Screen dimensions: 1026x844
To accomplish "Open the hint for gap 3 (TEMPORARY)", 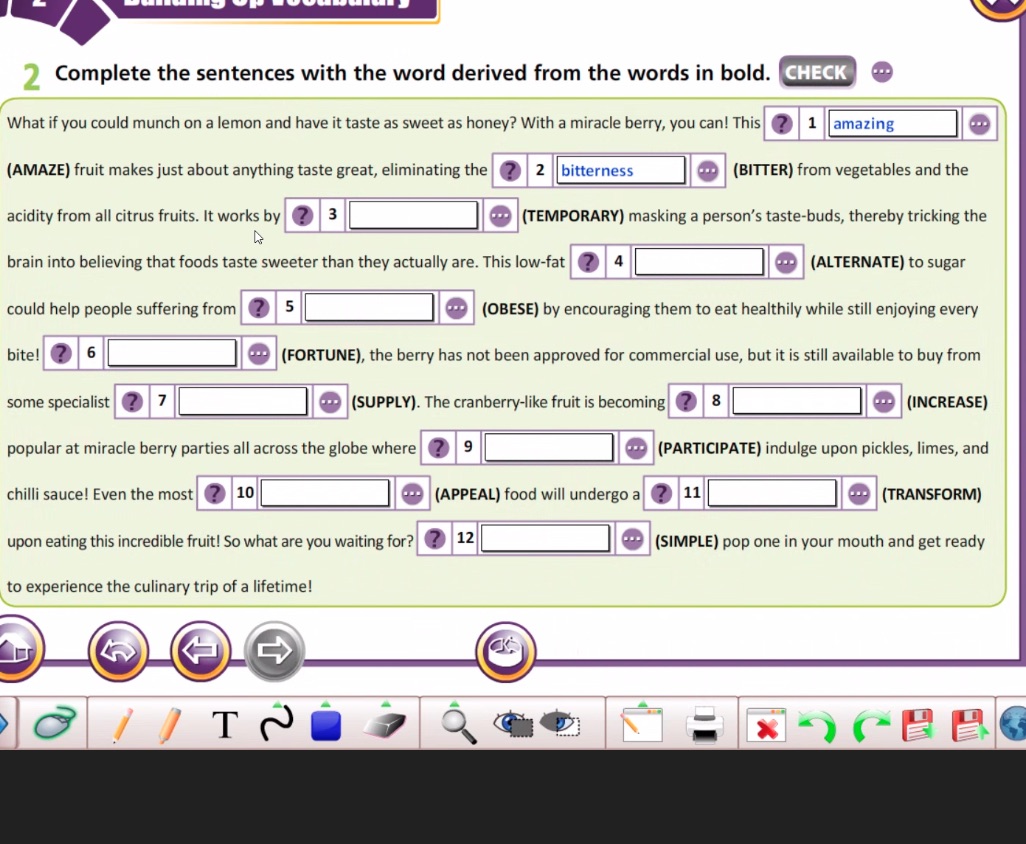I will 302,215.
